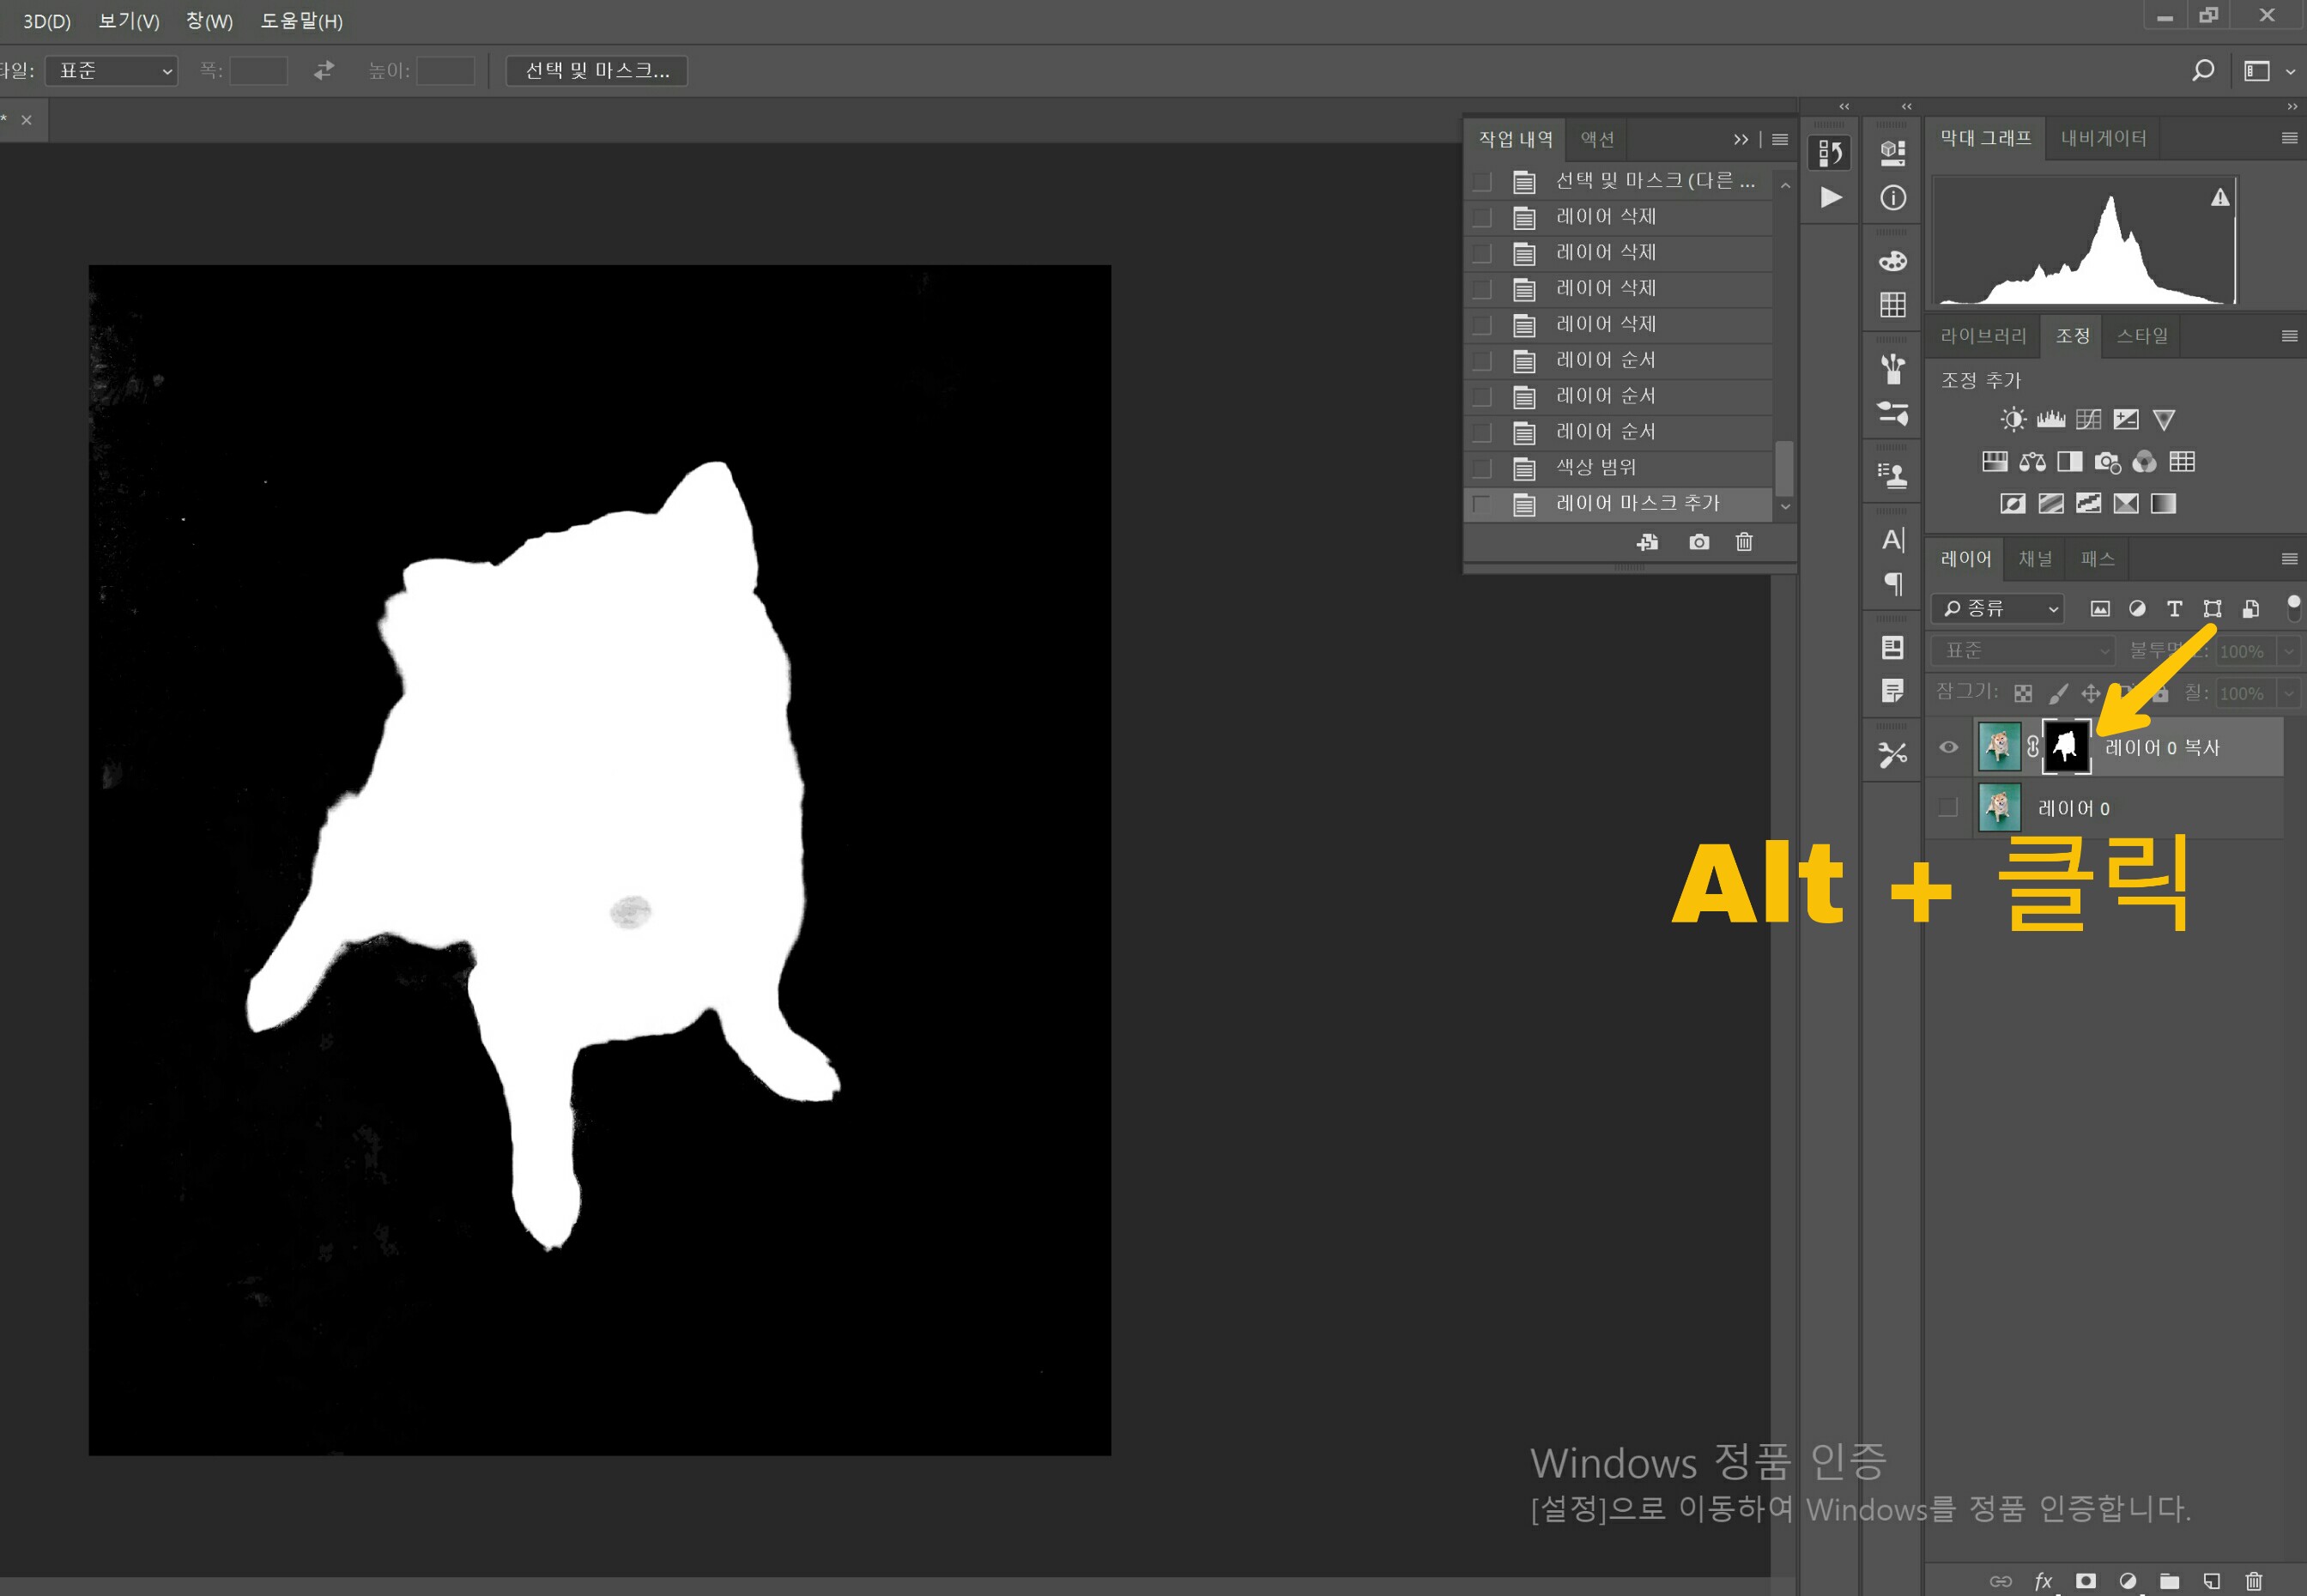The height and width of the screenshot is (1596, 2307).
Task: Toggle the history state box next to '색상 범위'
Action: point(1482,468)
